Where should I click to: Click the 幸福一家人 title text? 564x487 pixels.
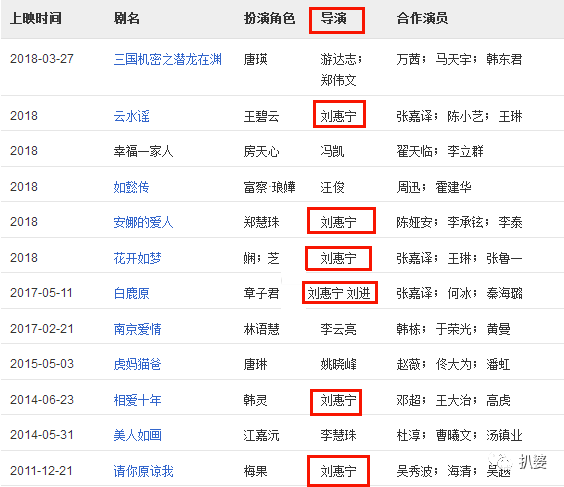tap(144, 151)
